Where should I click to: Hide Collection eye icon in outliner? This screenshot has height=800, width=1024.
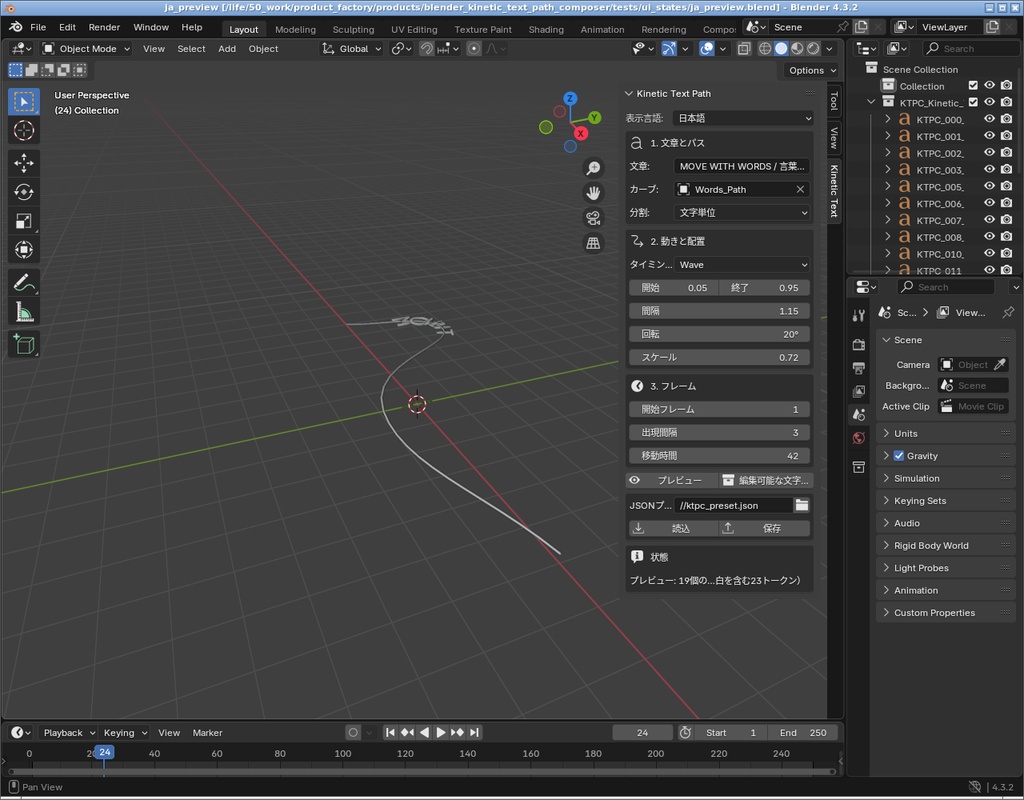pos(989,86)
